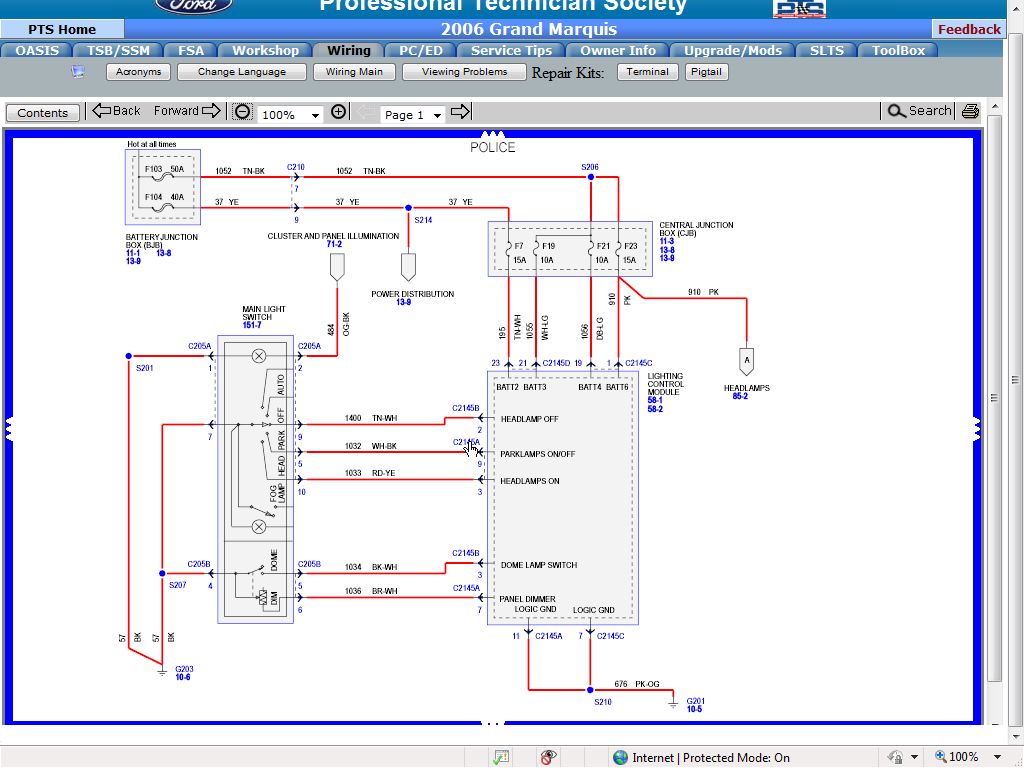Click the Search magnifier button

point(919,111)
